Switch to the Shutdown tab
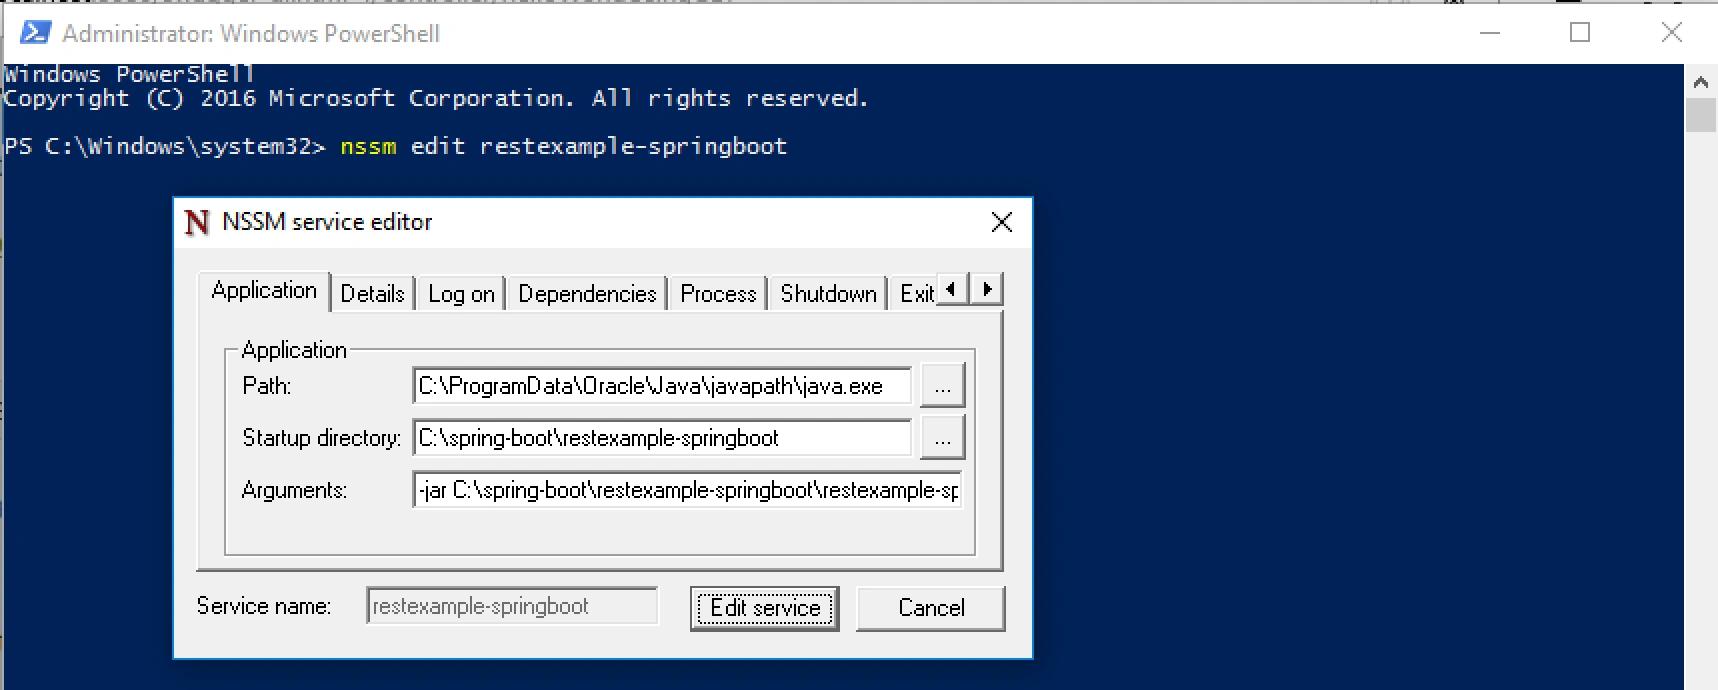Viewport: 1718px width, 690px height. click(x=827, y=294)
